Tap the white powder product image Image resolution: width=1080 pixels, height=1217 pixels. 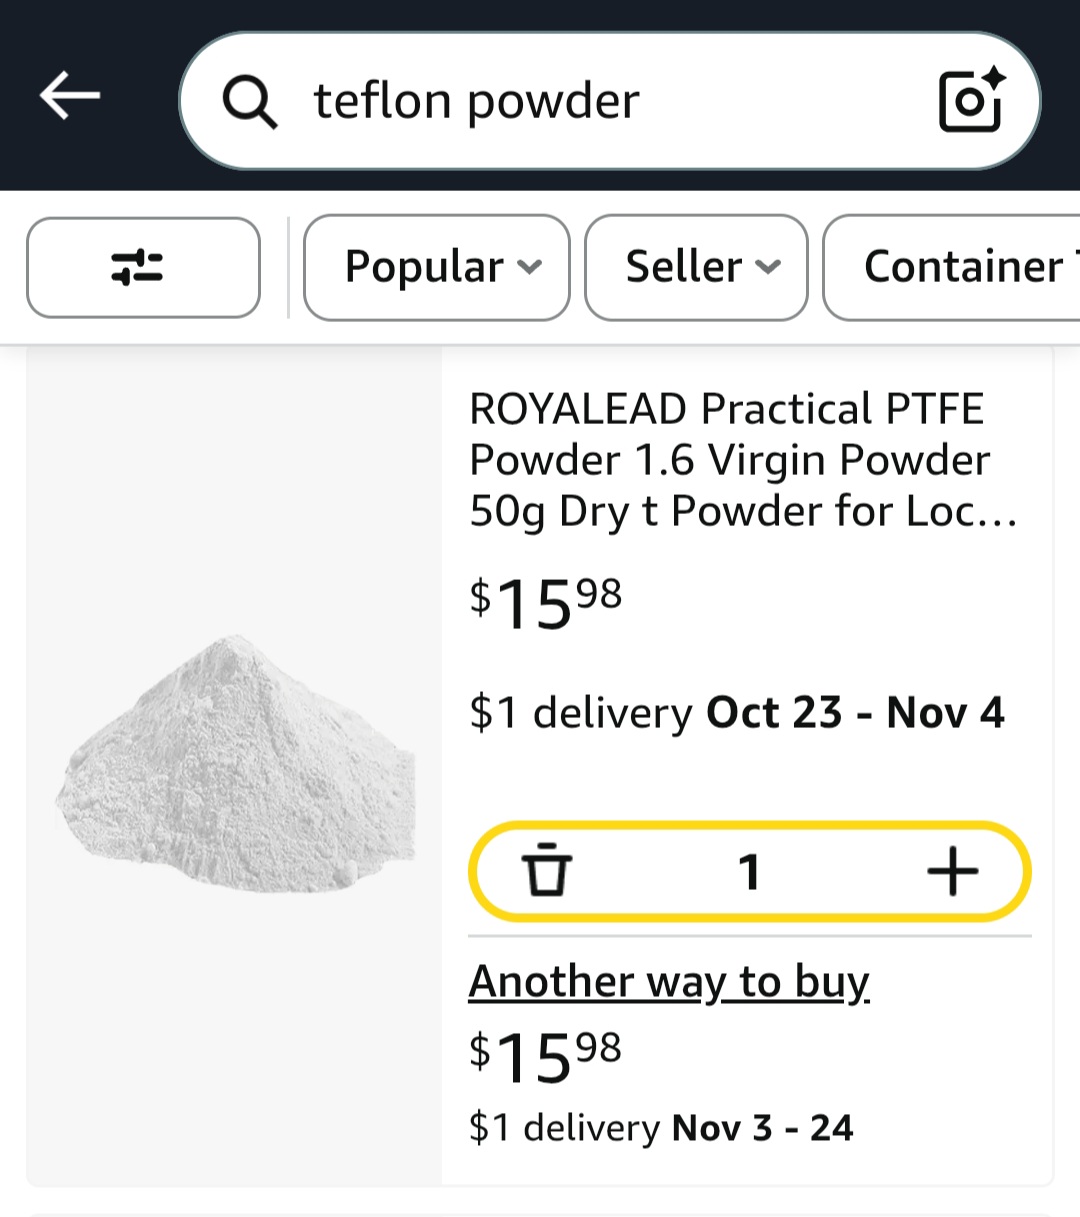[235, 765]
